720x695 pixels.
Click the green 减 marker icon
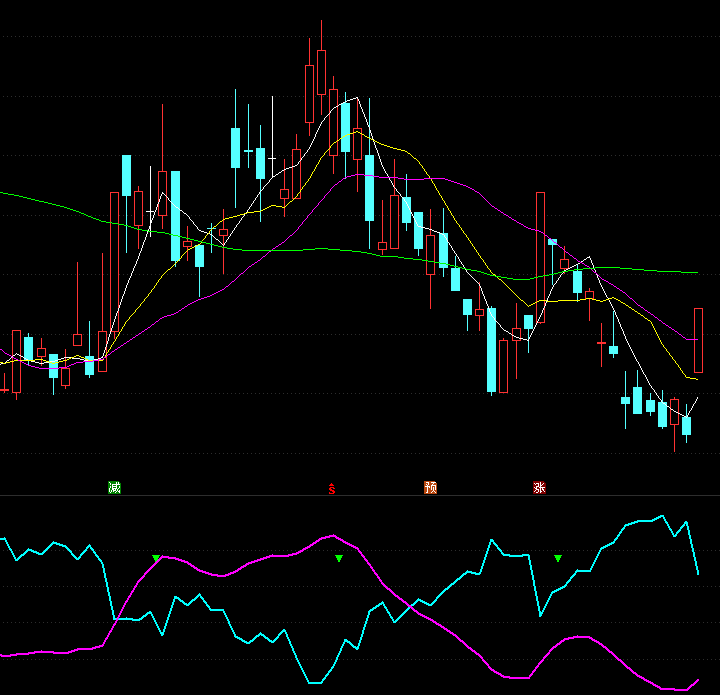click(x=114, y=488)
